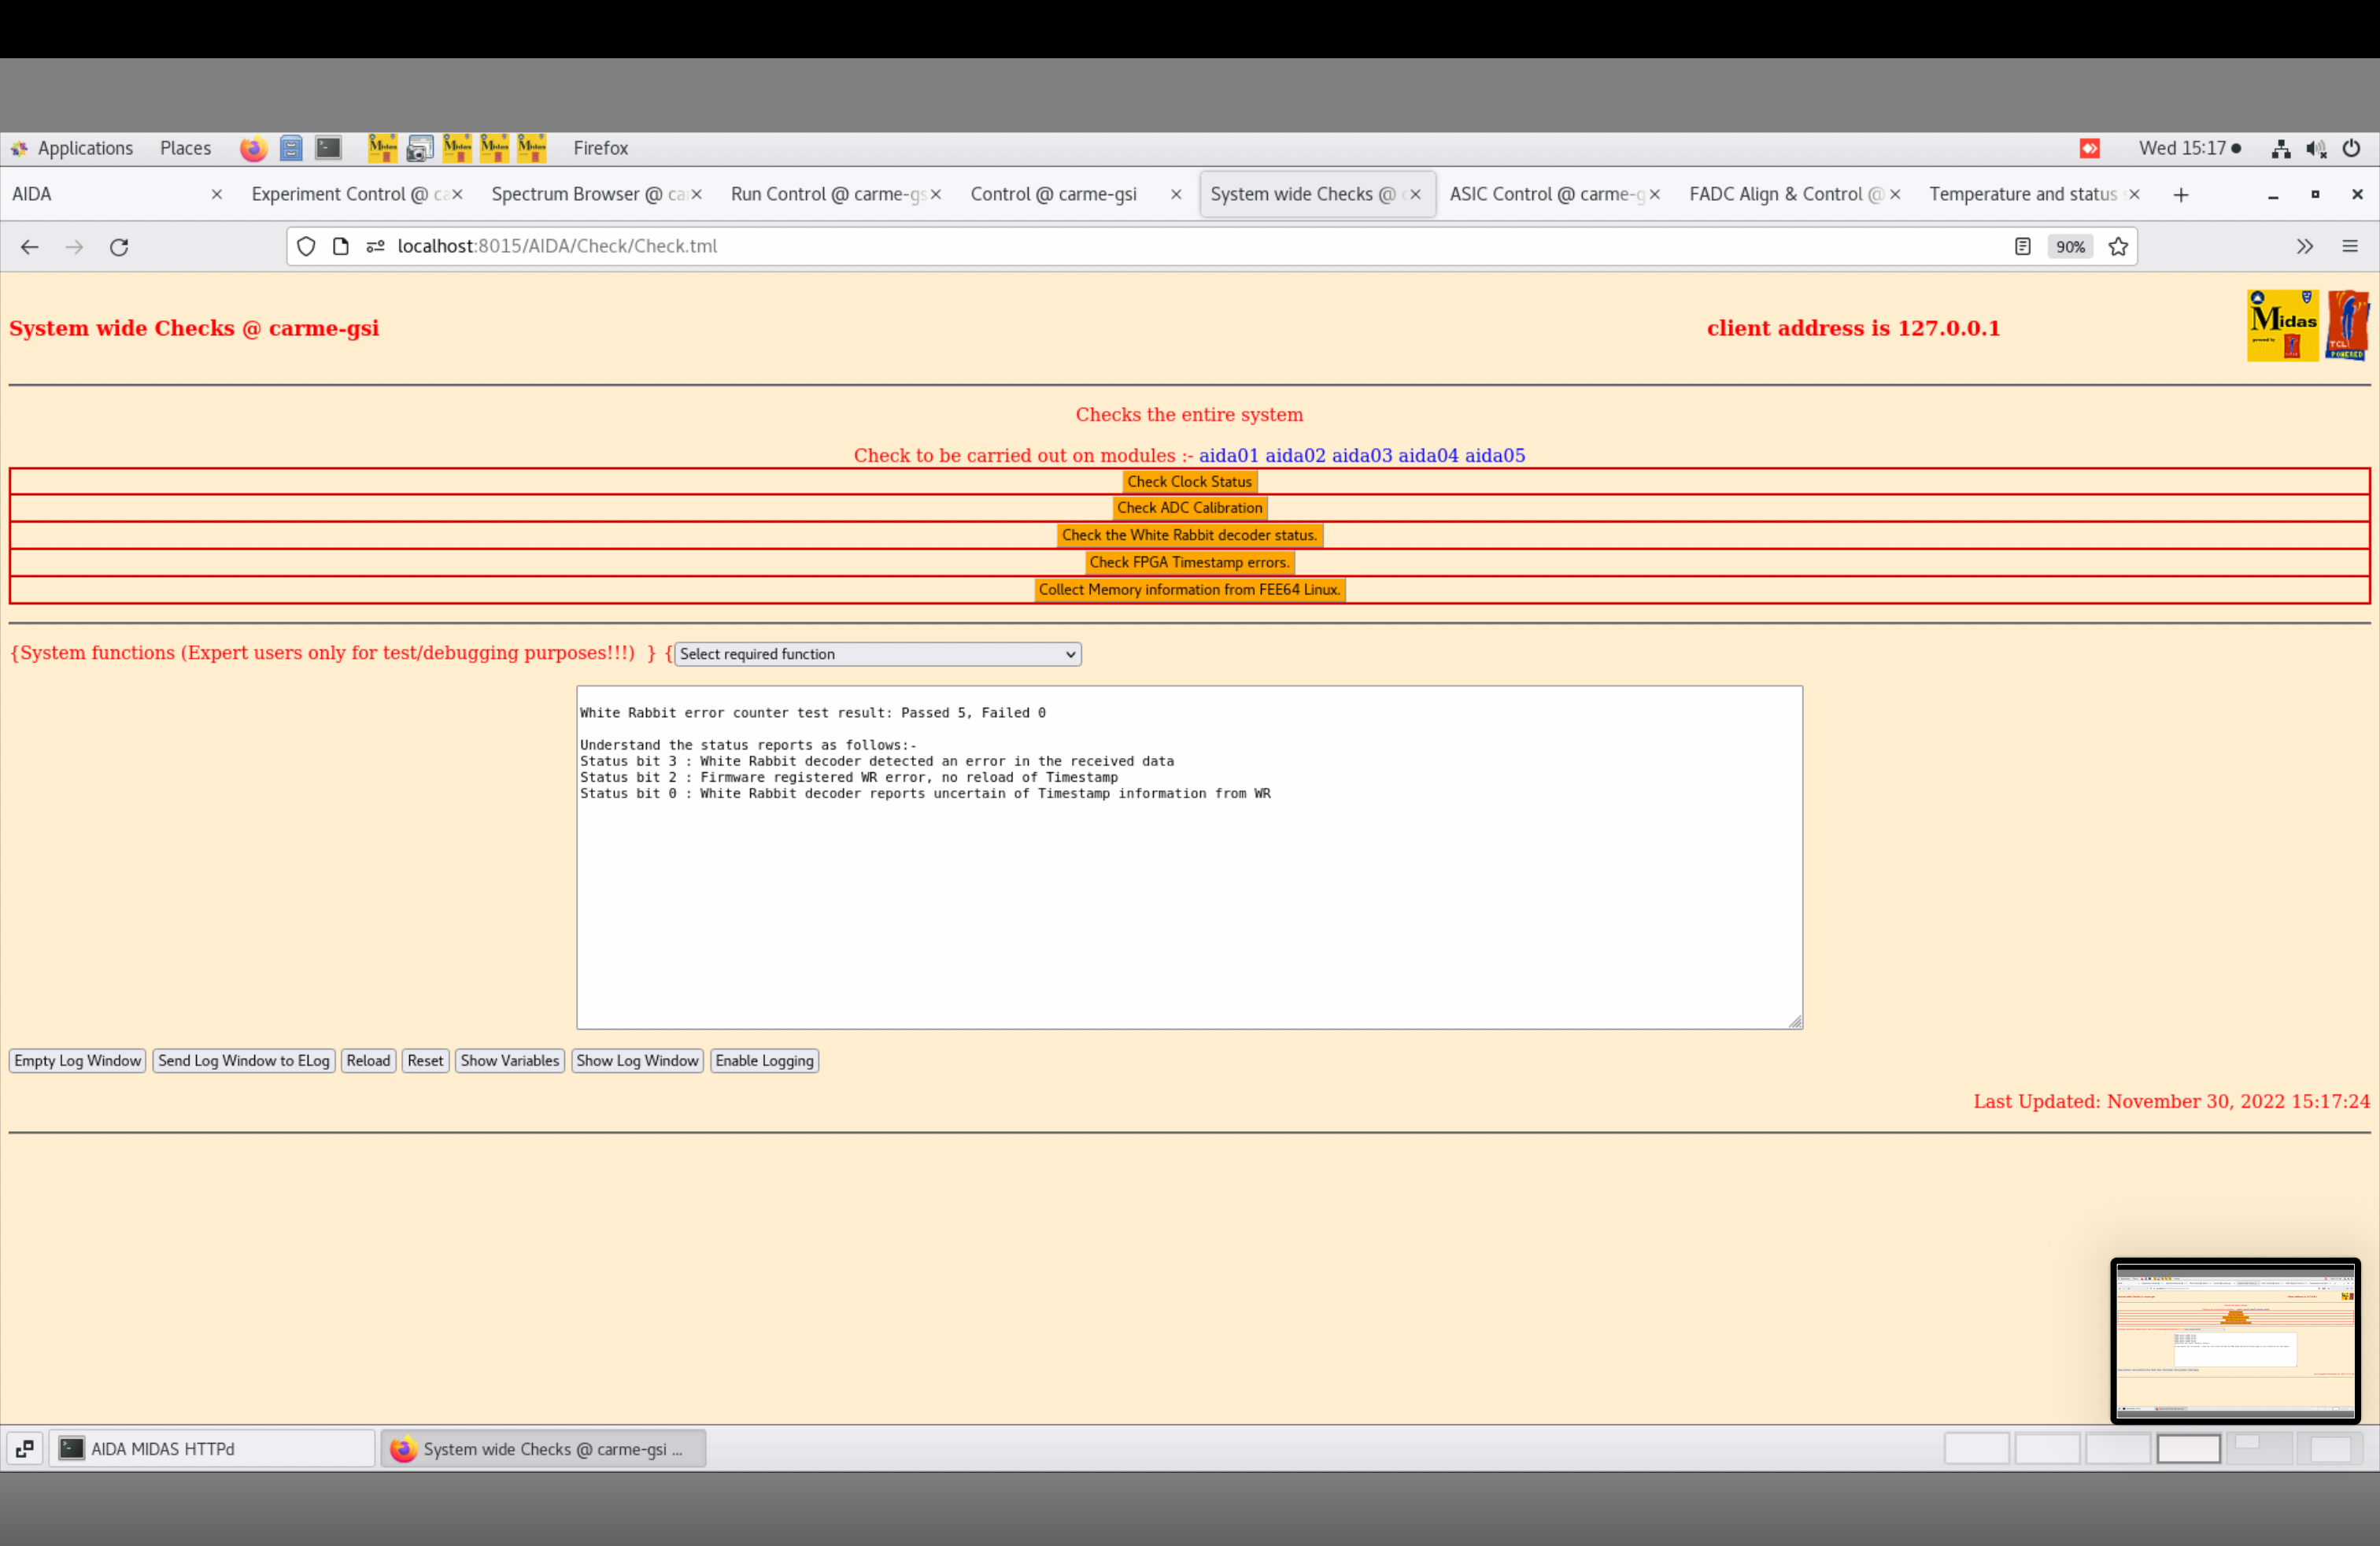
Task: Click the Firefox launcher icon in top panel
Action: point(253,148)
